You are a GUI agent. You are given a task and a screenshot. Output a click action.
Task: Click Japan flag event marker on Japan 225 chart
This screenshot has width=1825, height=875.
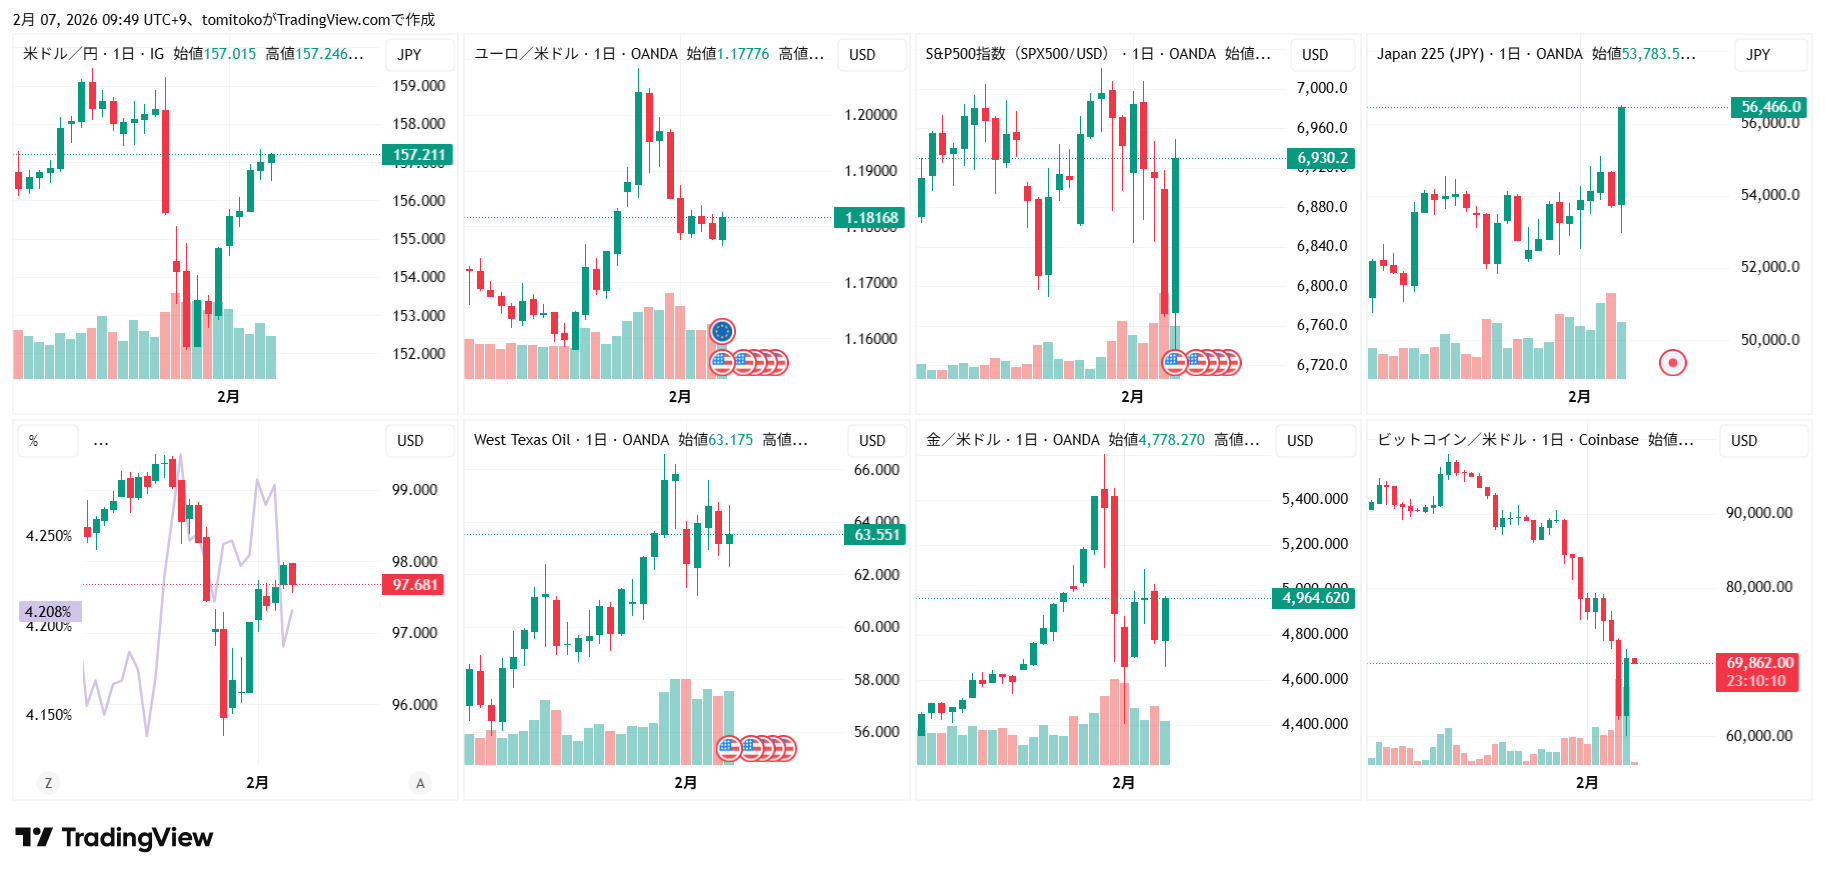(1673, 362)
